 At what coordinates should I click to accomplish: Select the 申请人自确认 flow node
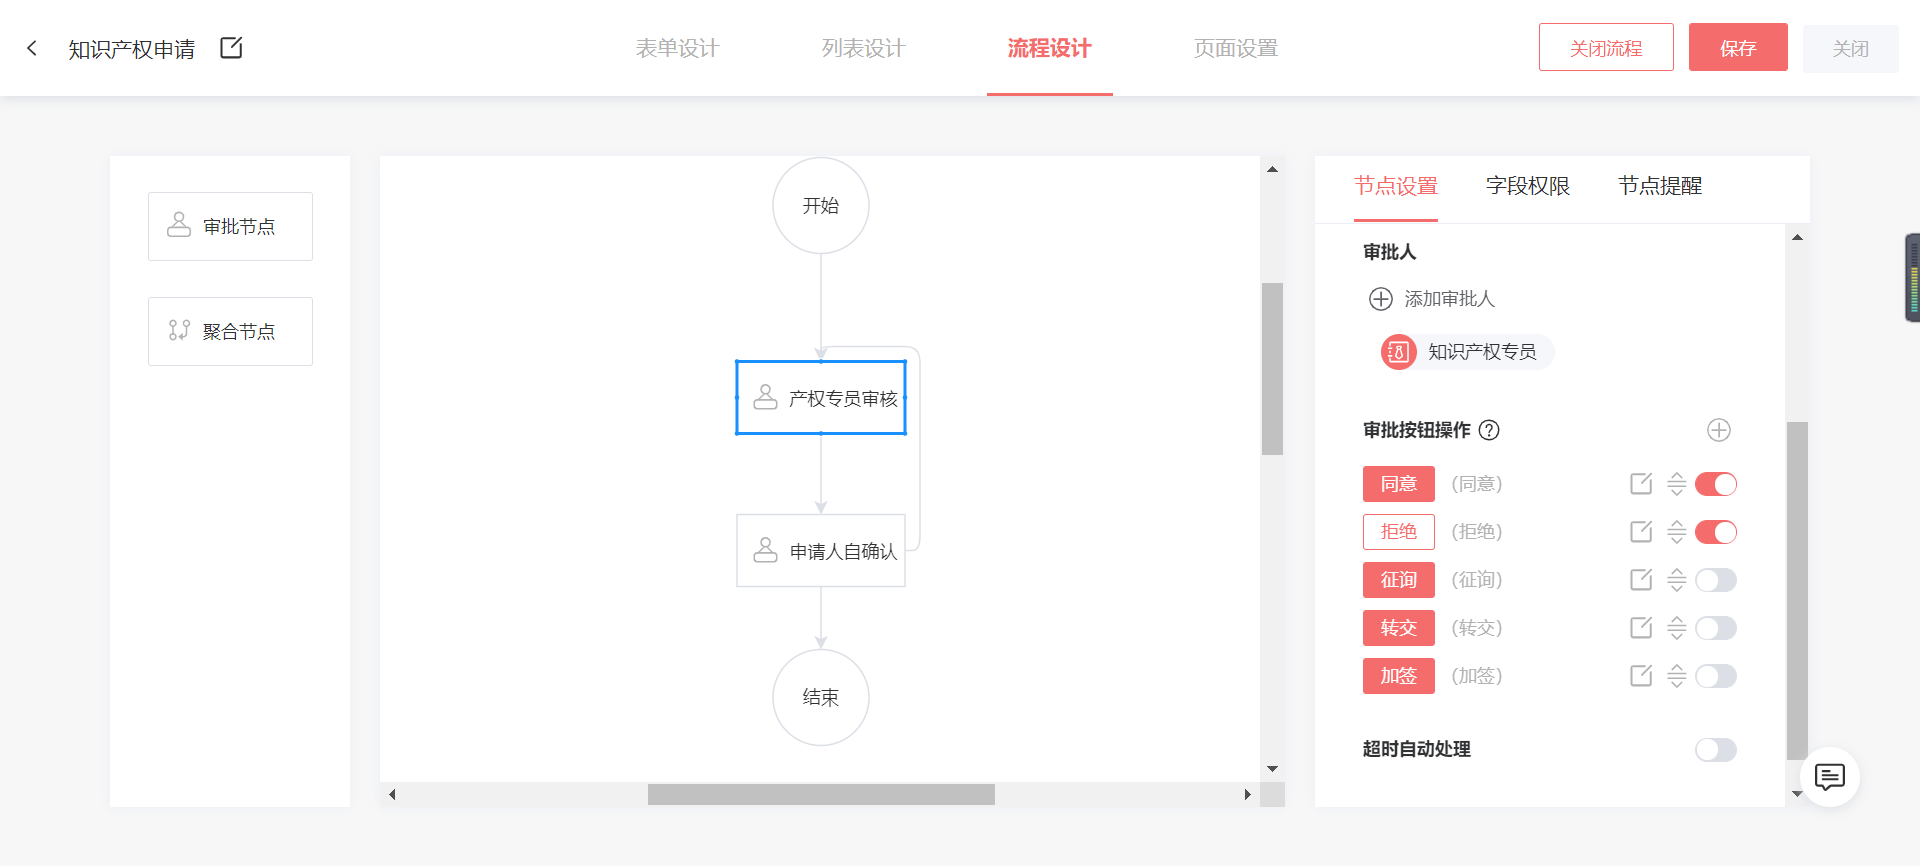[821, 551]
